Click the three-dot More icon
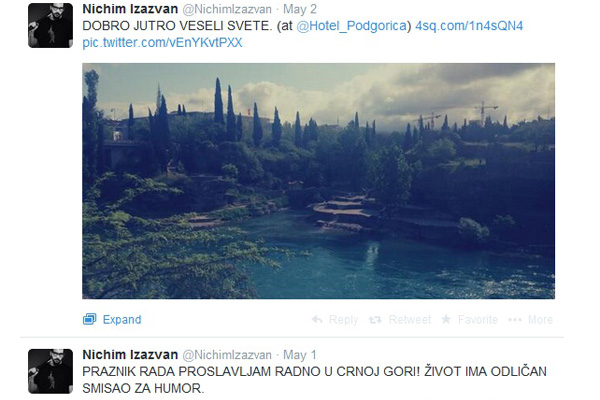The image size is (600, 400). tap(515, 320)
